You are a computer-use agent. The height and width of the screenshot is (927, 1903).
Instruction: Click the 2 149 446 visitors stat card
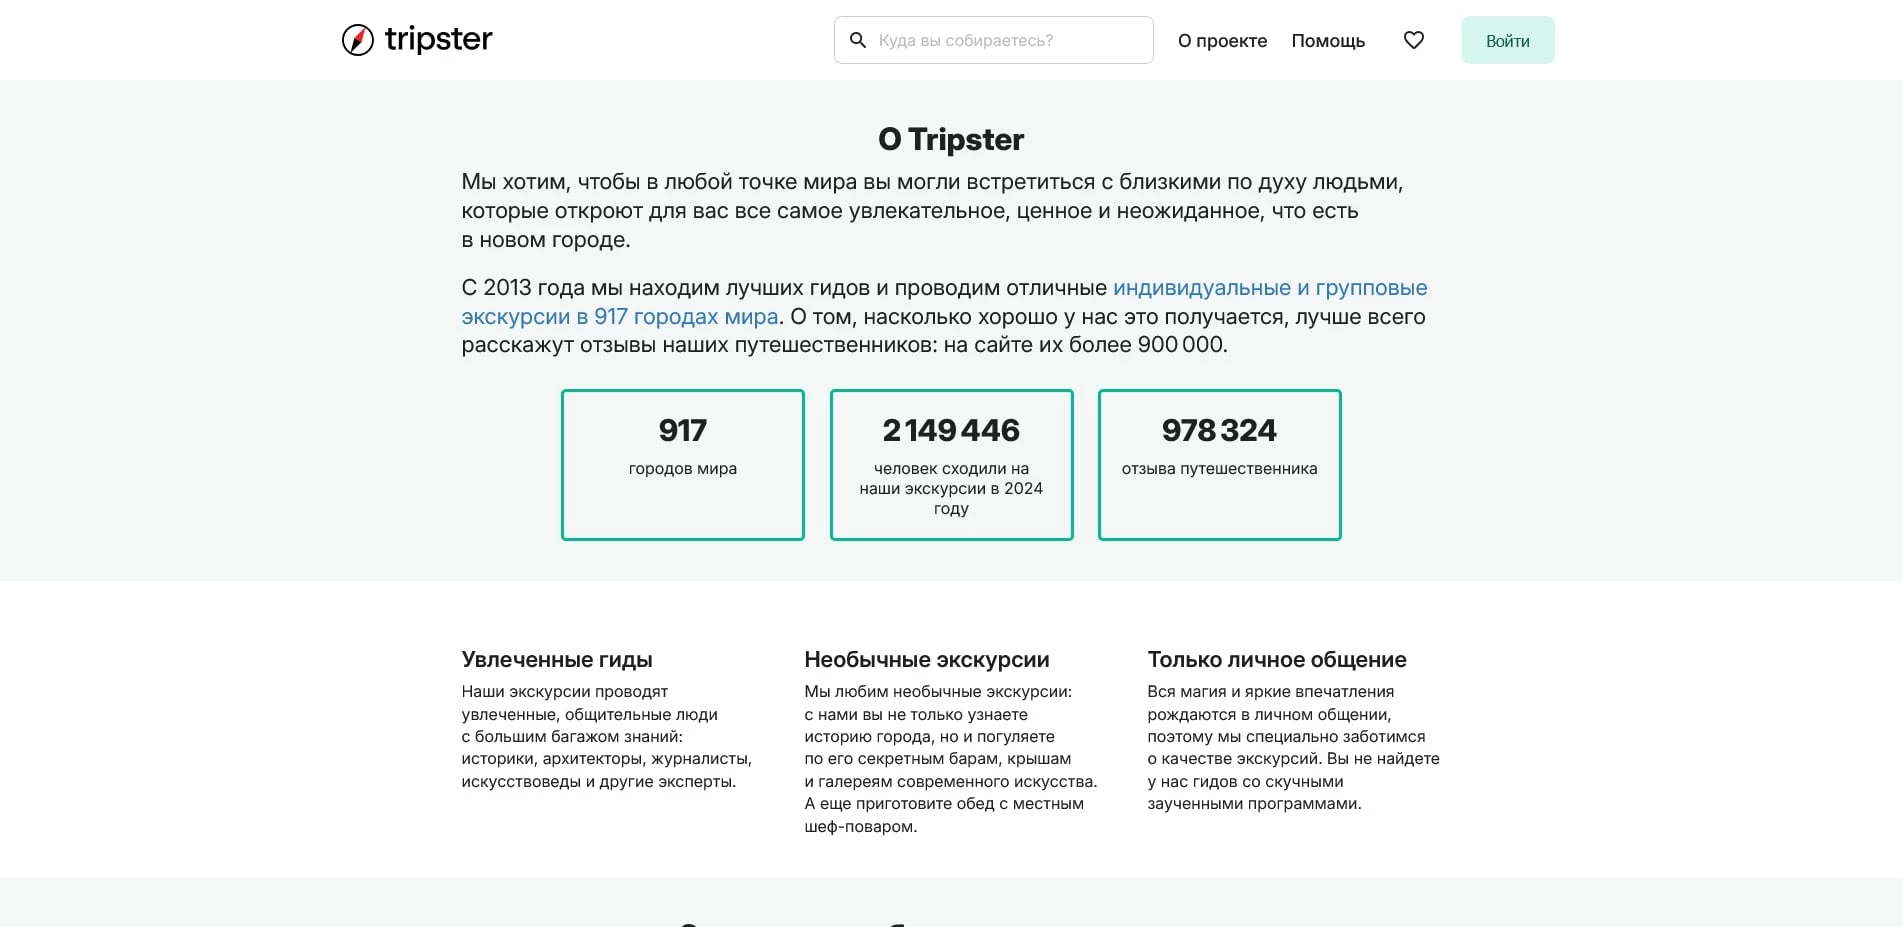[951, 464]
